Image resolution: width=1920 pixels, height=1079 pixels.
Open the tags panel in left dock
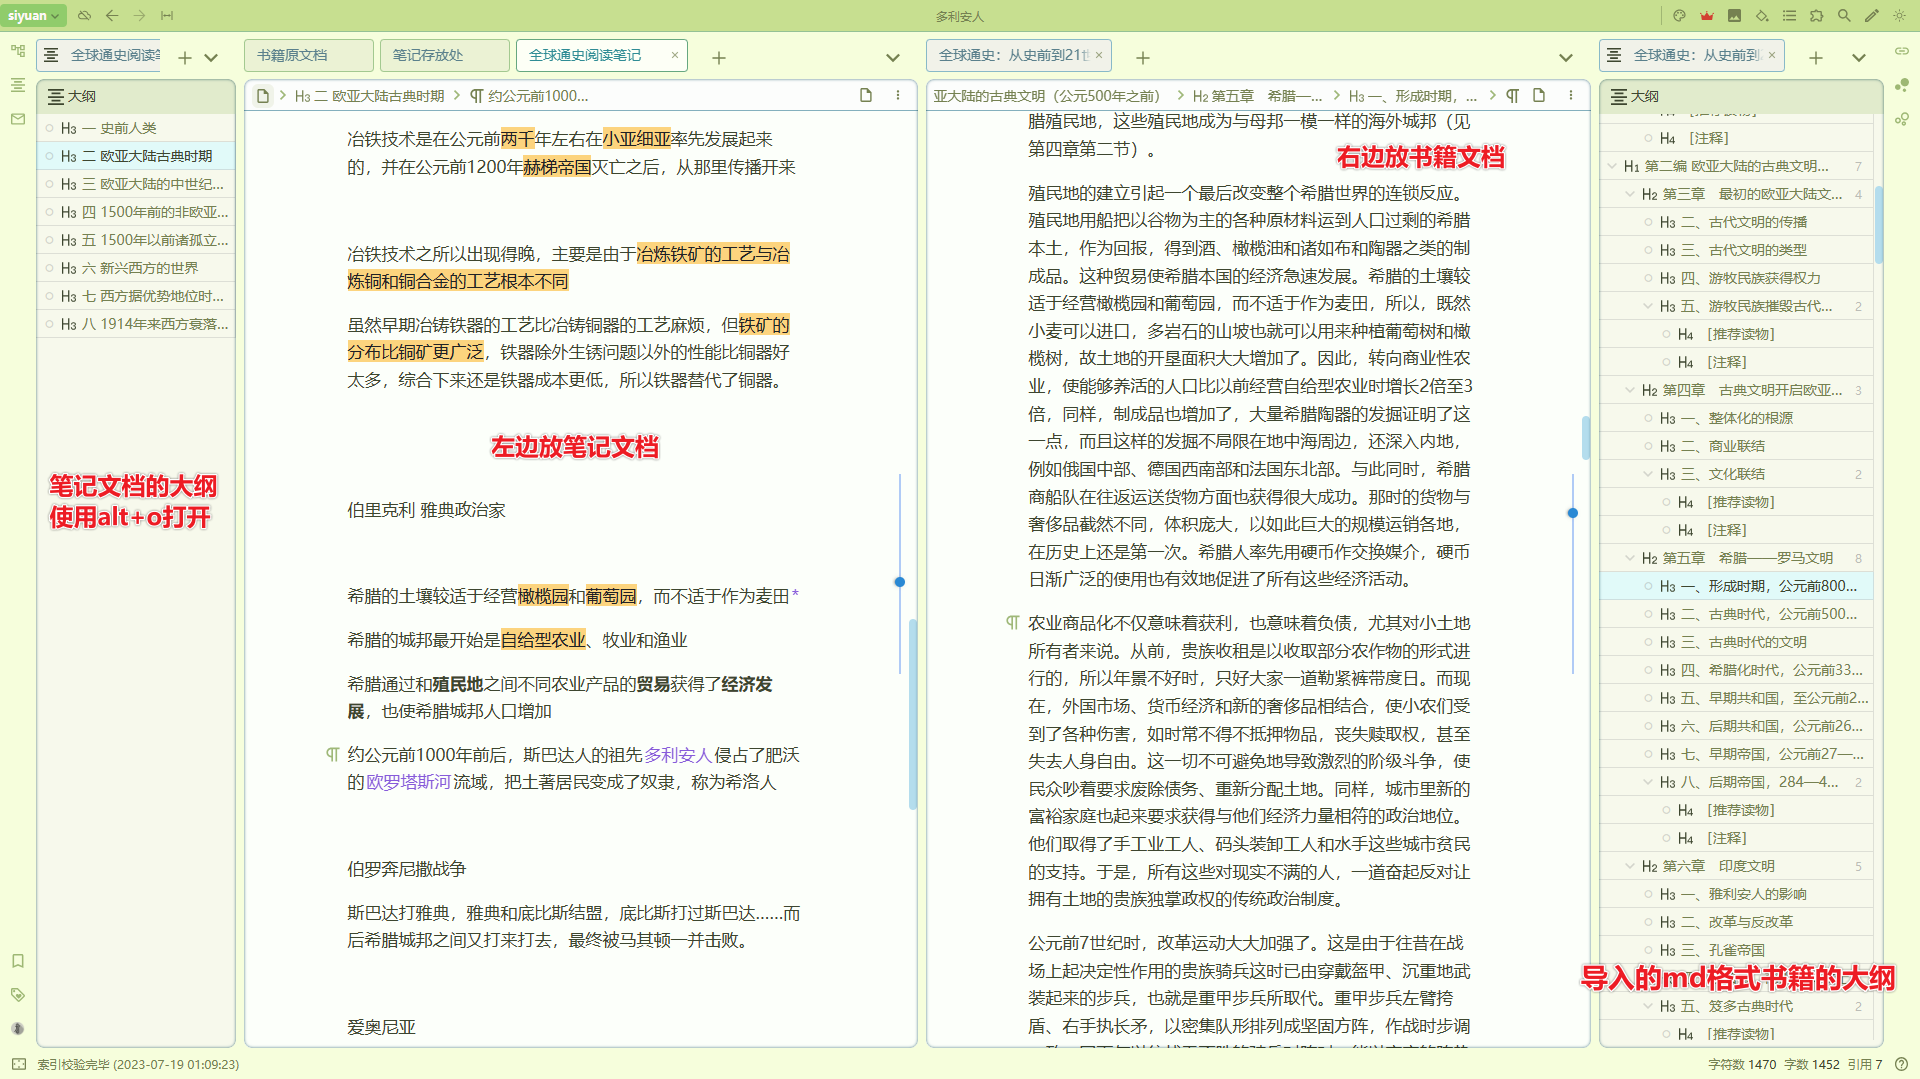point(18,995)
